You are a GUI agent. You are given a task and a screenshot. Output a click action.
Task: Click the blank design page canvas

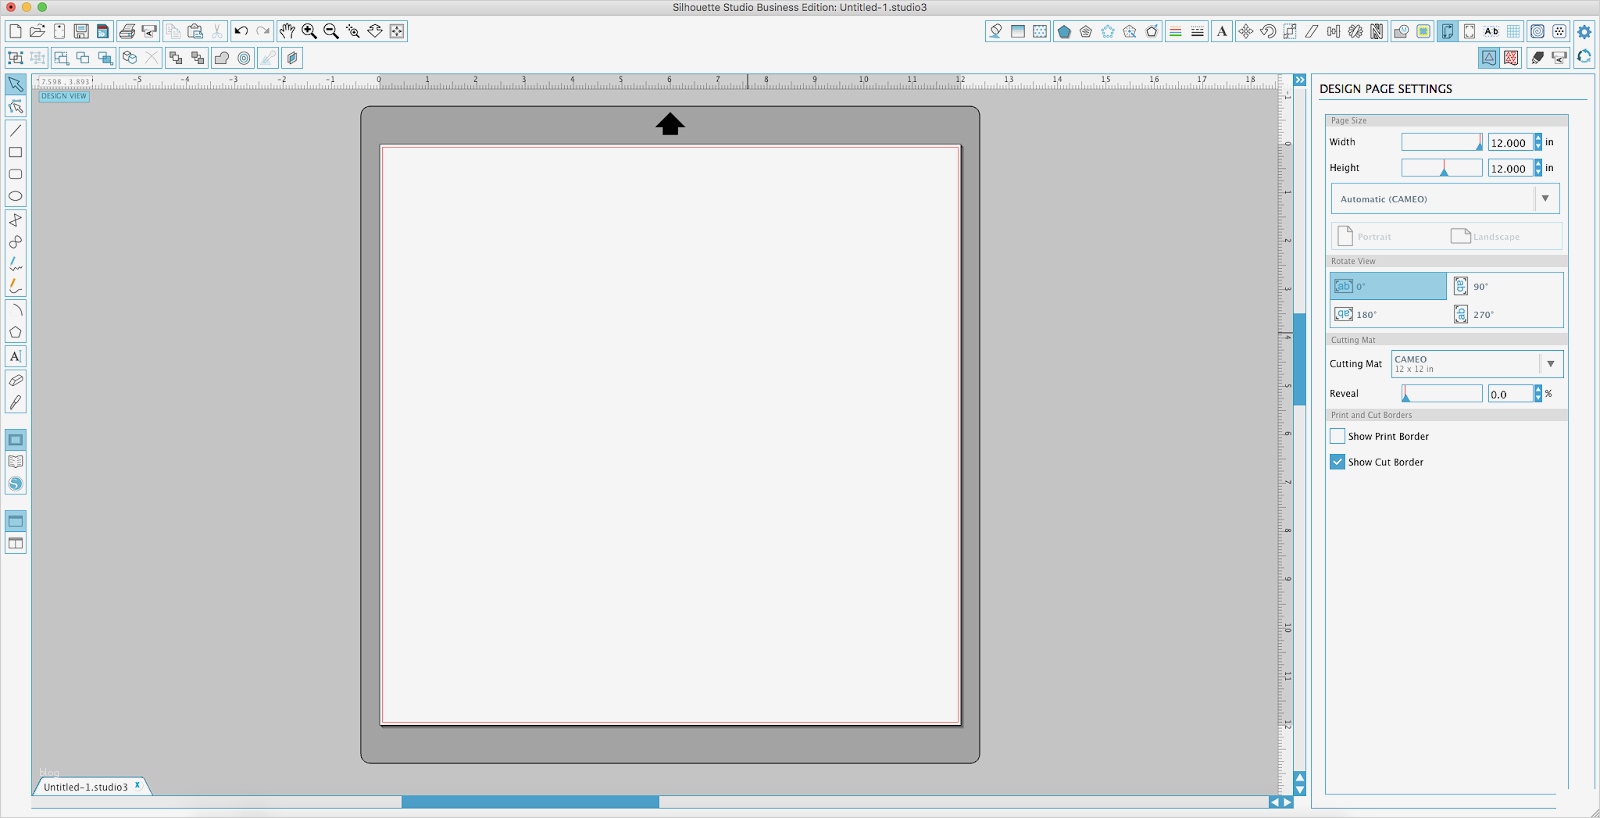tap(670, 435)
